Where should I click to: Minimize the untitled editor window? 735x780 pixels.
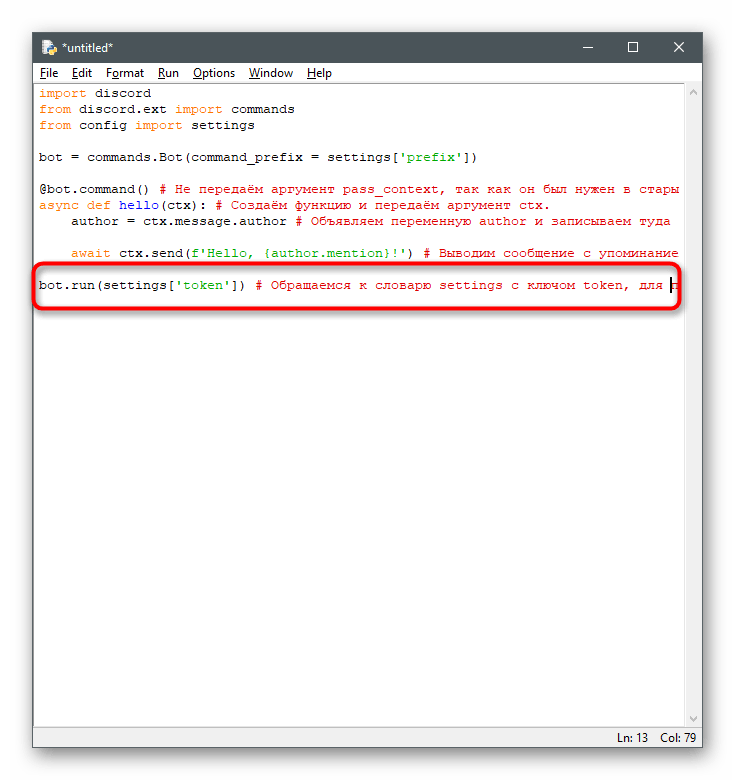pos(587,47)
